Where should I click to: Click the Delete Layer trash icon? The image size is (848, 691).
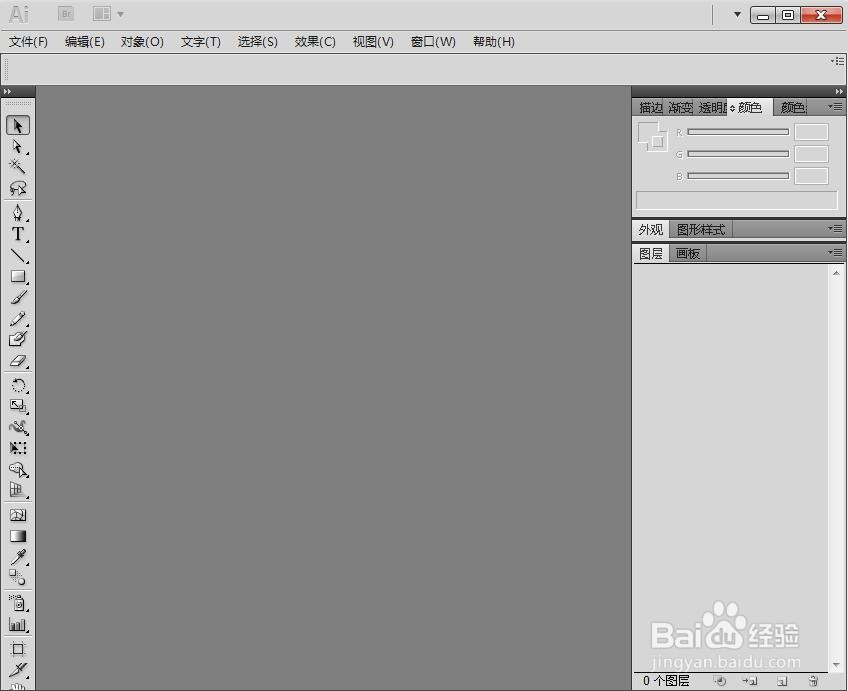pos(814,681)
